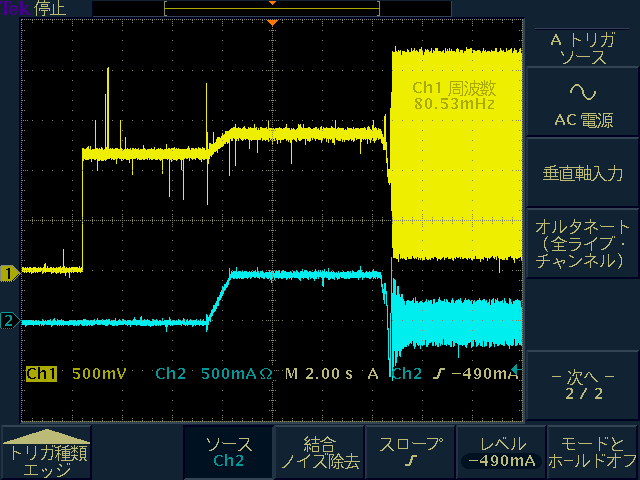Go to next page via 次へ 2/2
640x480 pixels.
(582, 385)
